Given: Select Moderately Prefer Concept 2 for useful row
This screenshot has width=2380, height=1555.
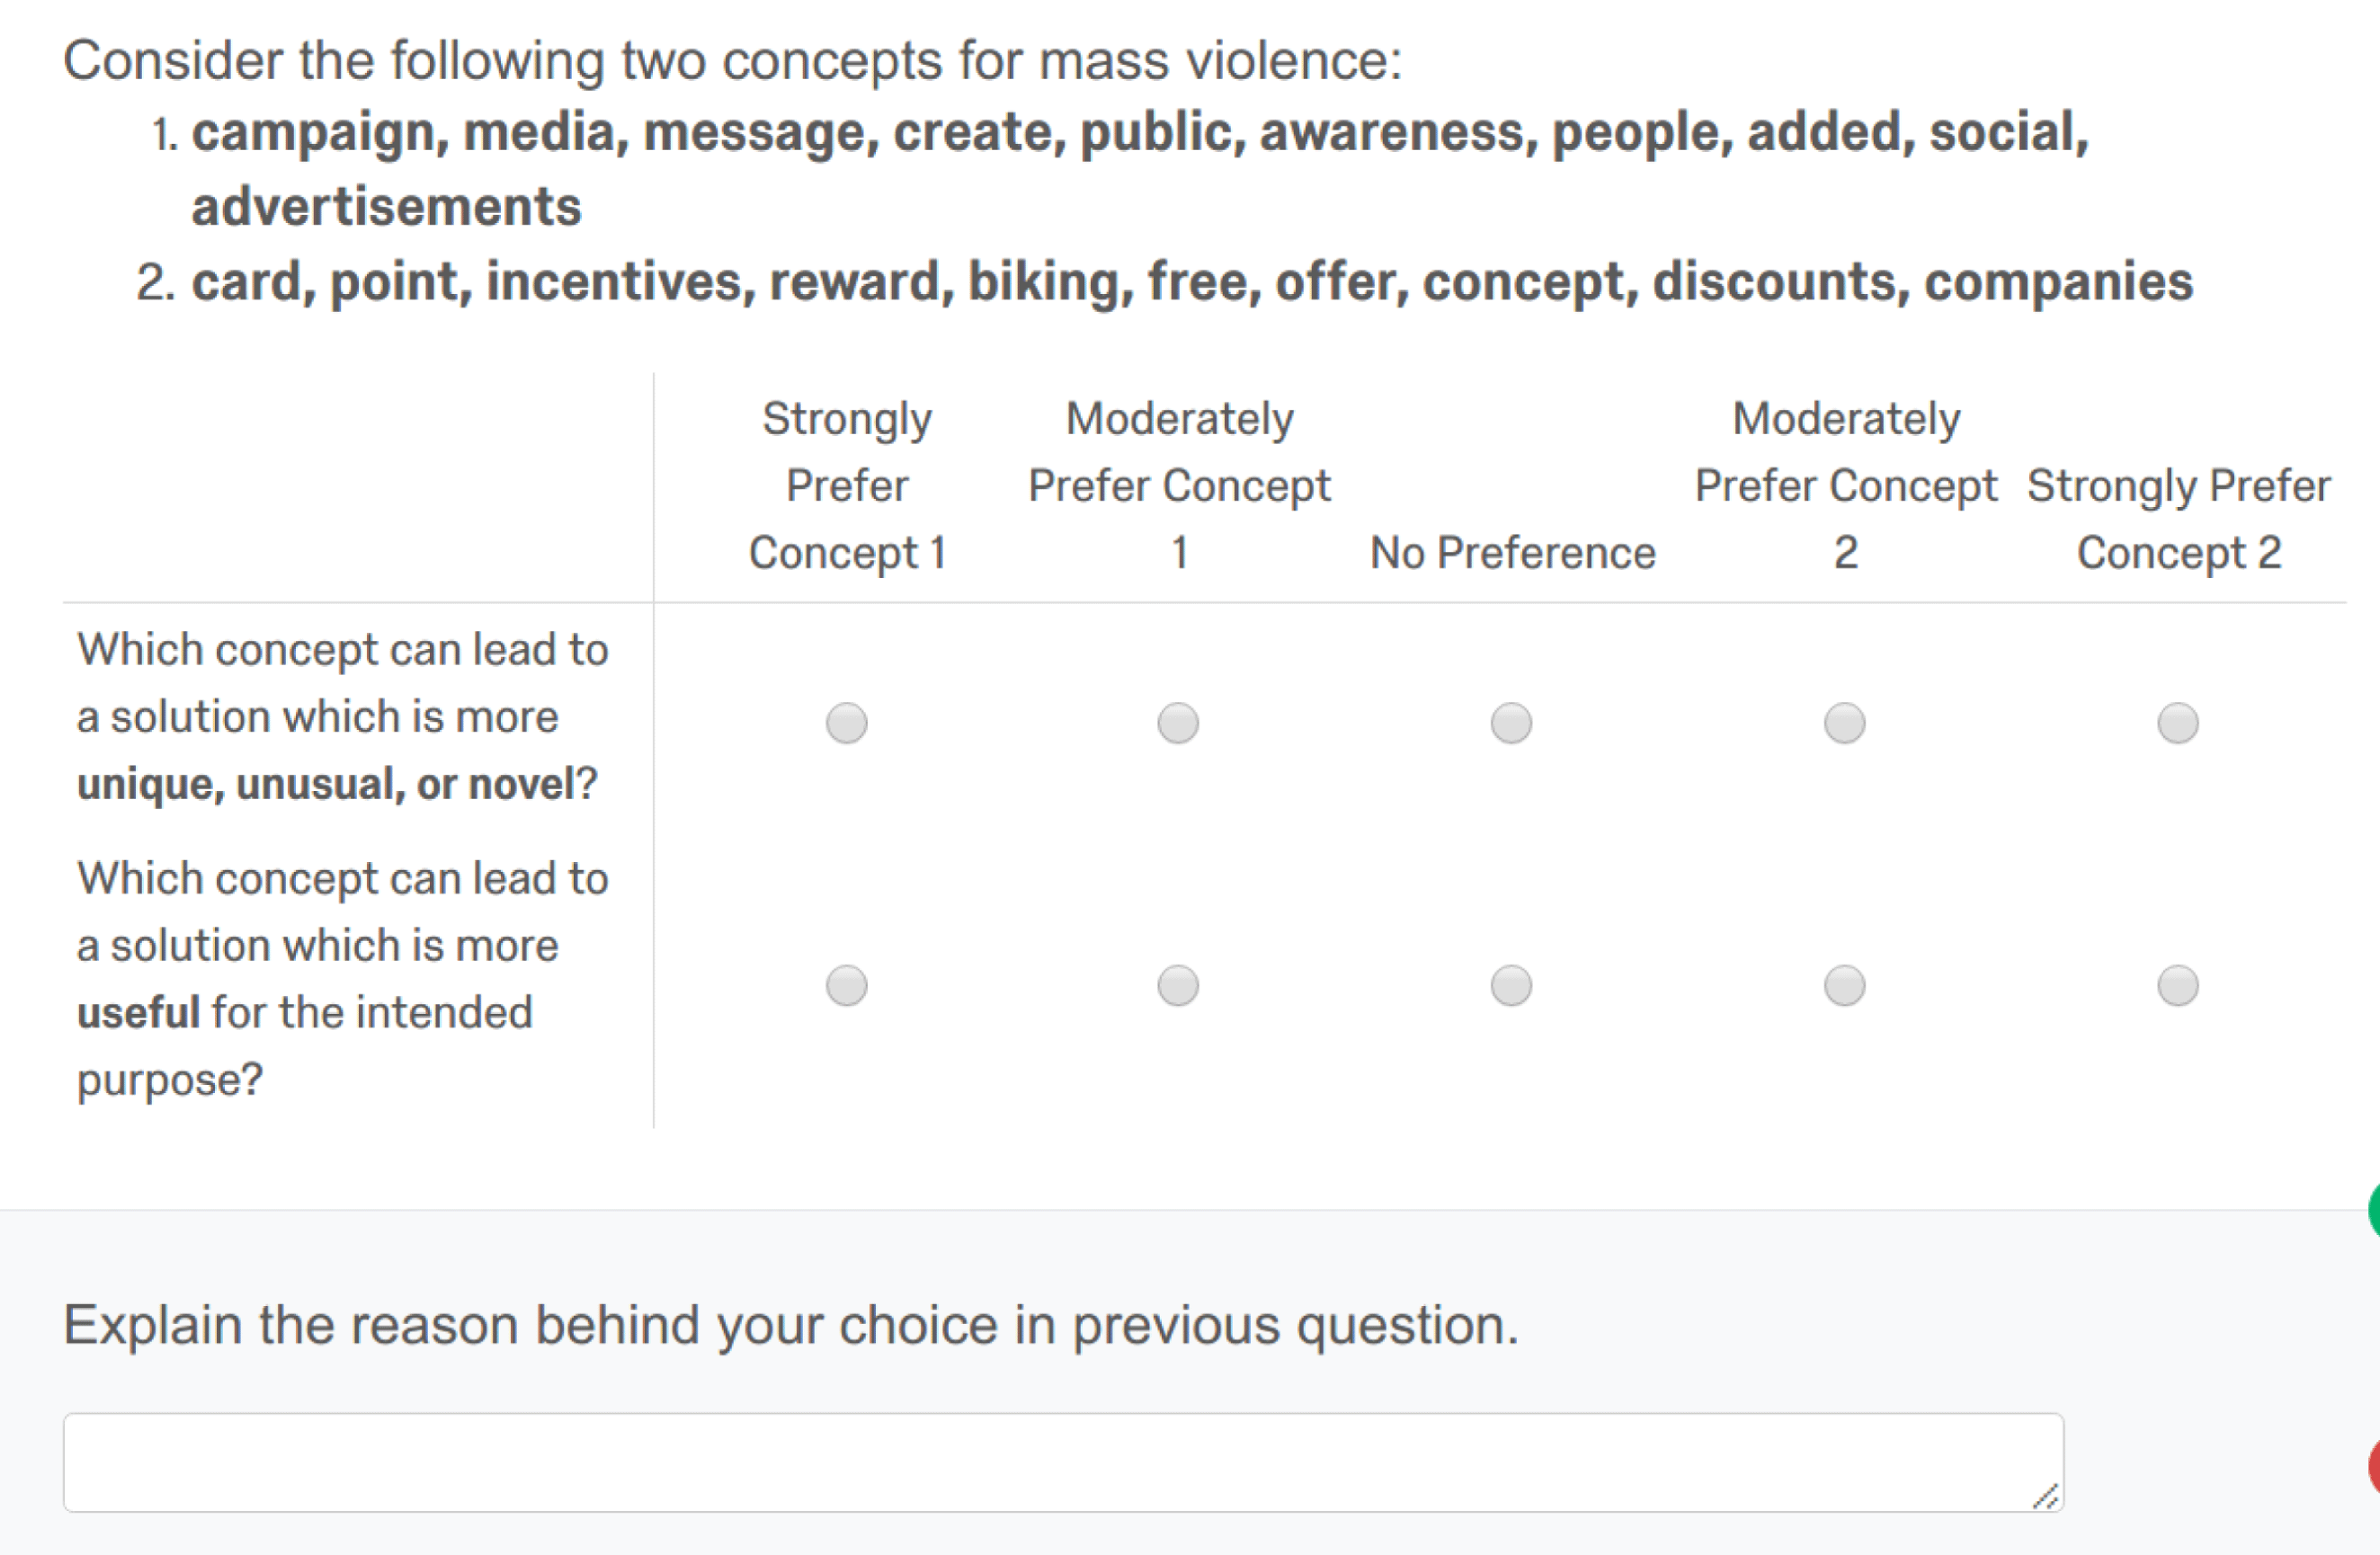Looking at the screenshot, I should click(x=1844, y=986).
